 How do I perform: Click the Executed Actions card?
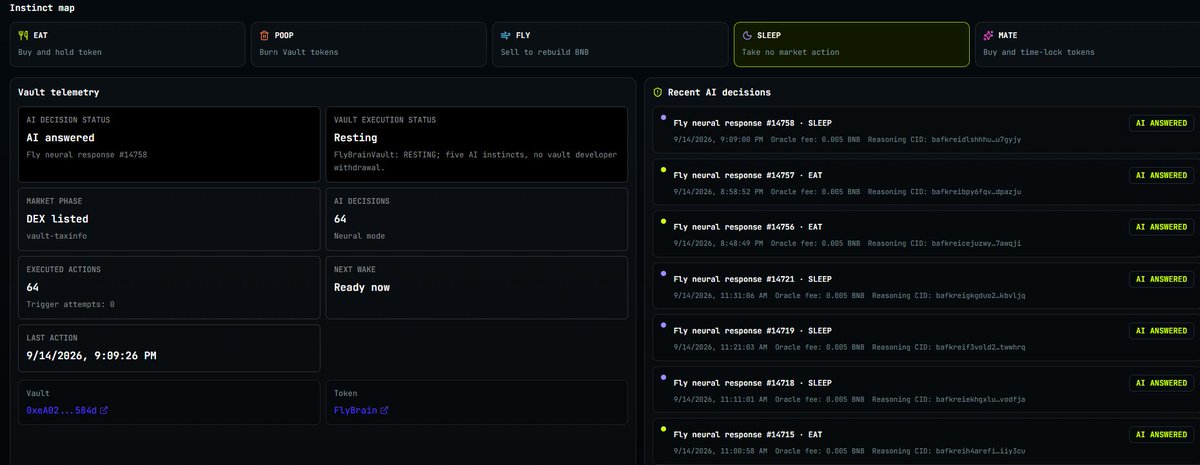[169, 287]
